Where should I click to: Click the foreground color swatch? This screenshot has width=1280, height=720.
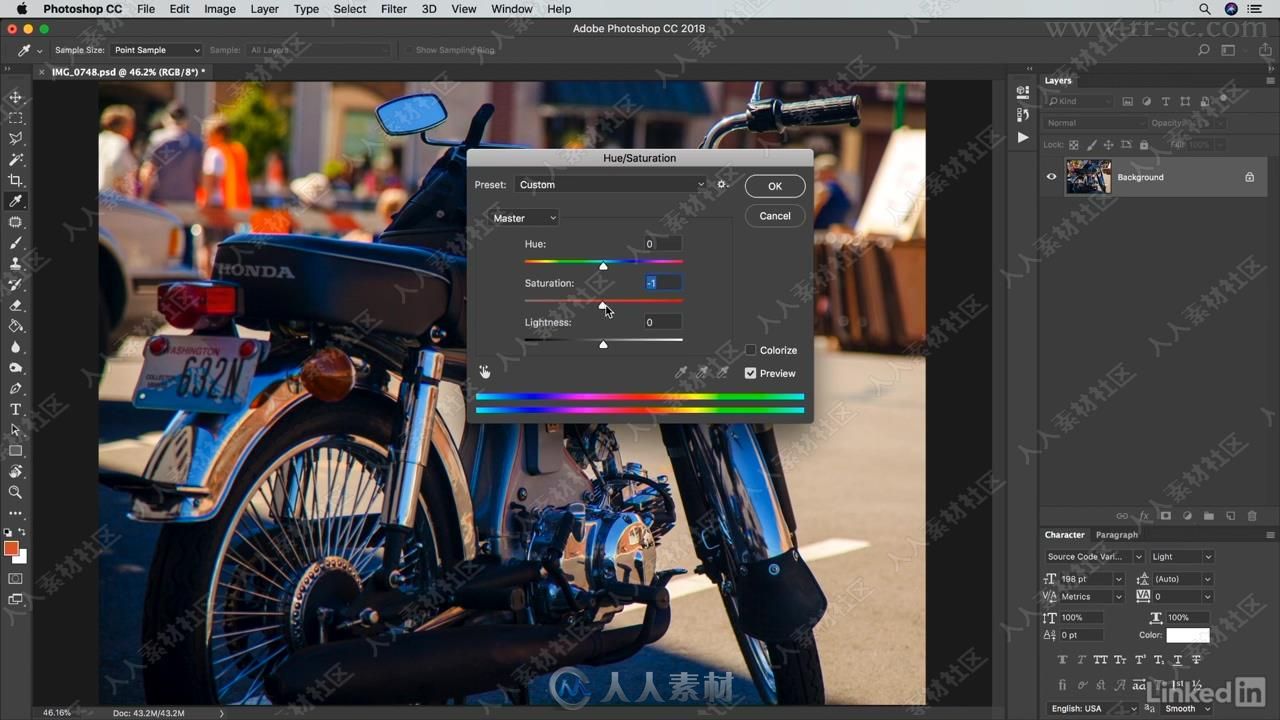click(x=11, y=548)
